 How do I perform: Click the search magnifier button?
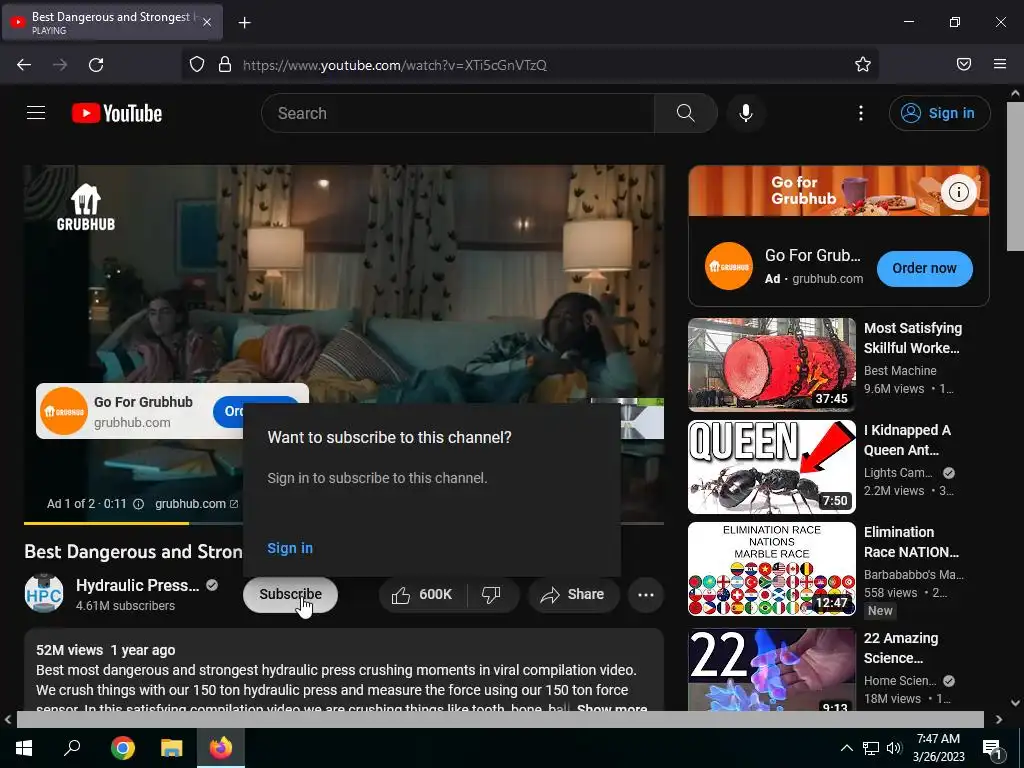point(686,113)
